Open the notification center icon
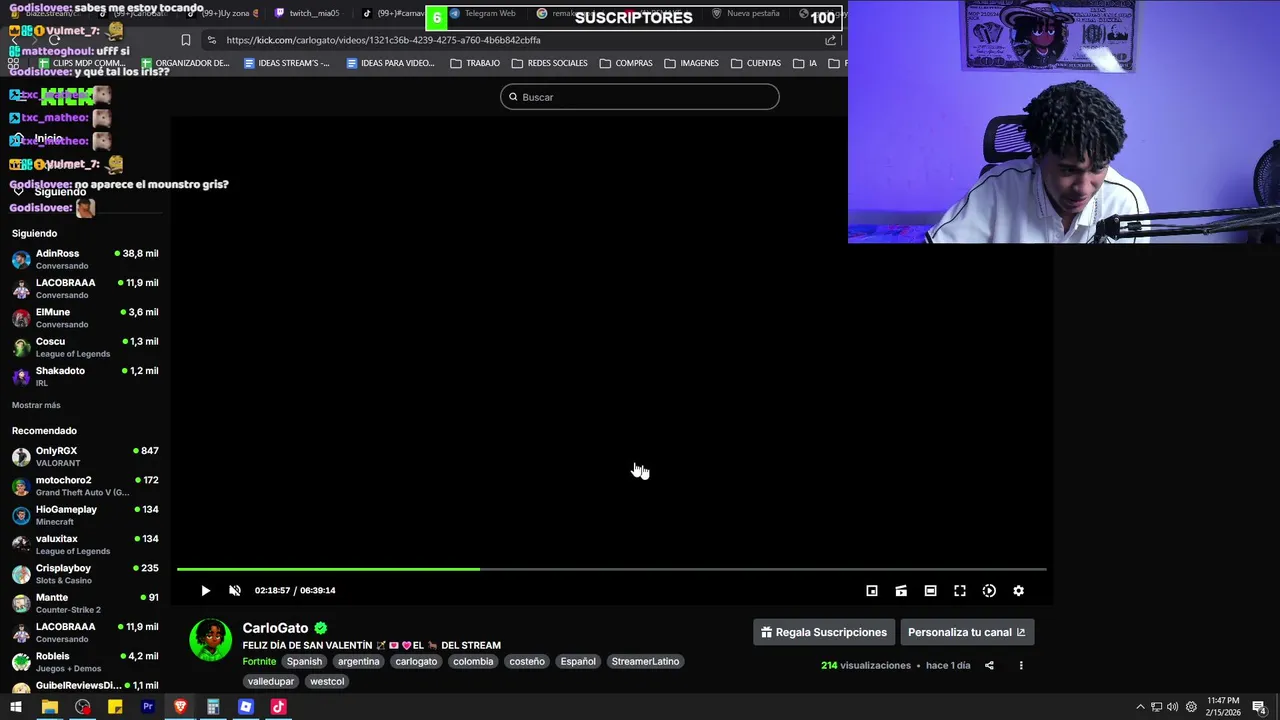 click(1260, 707)
